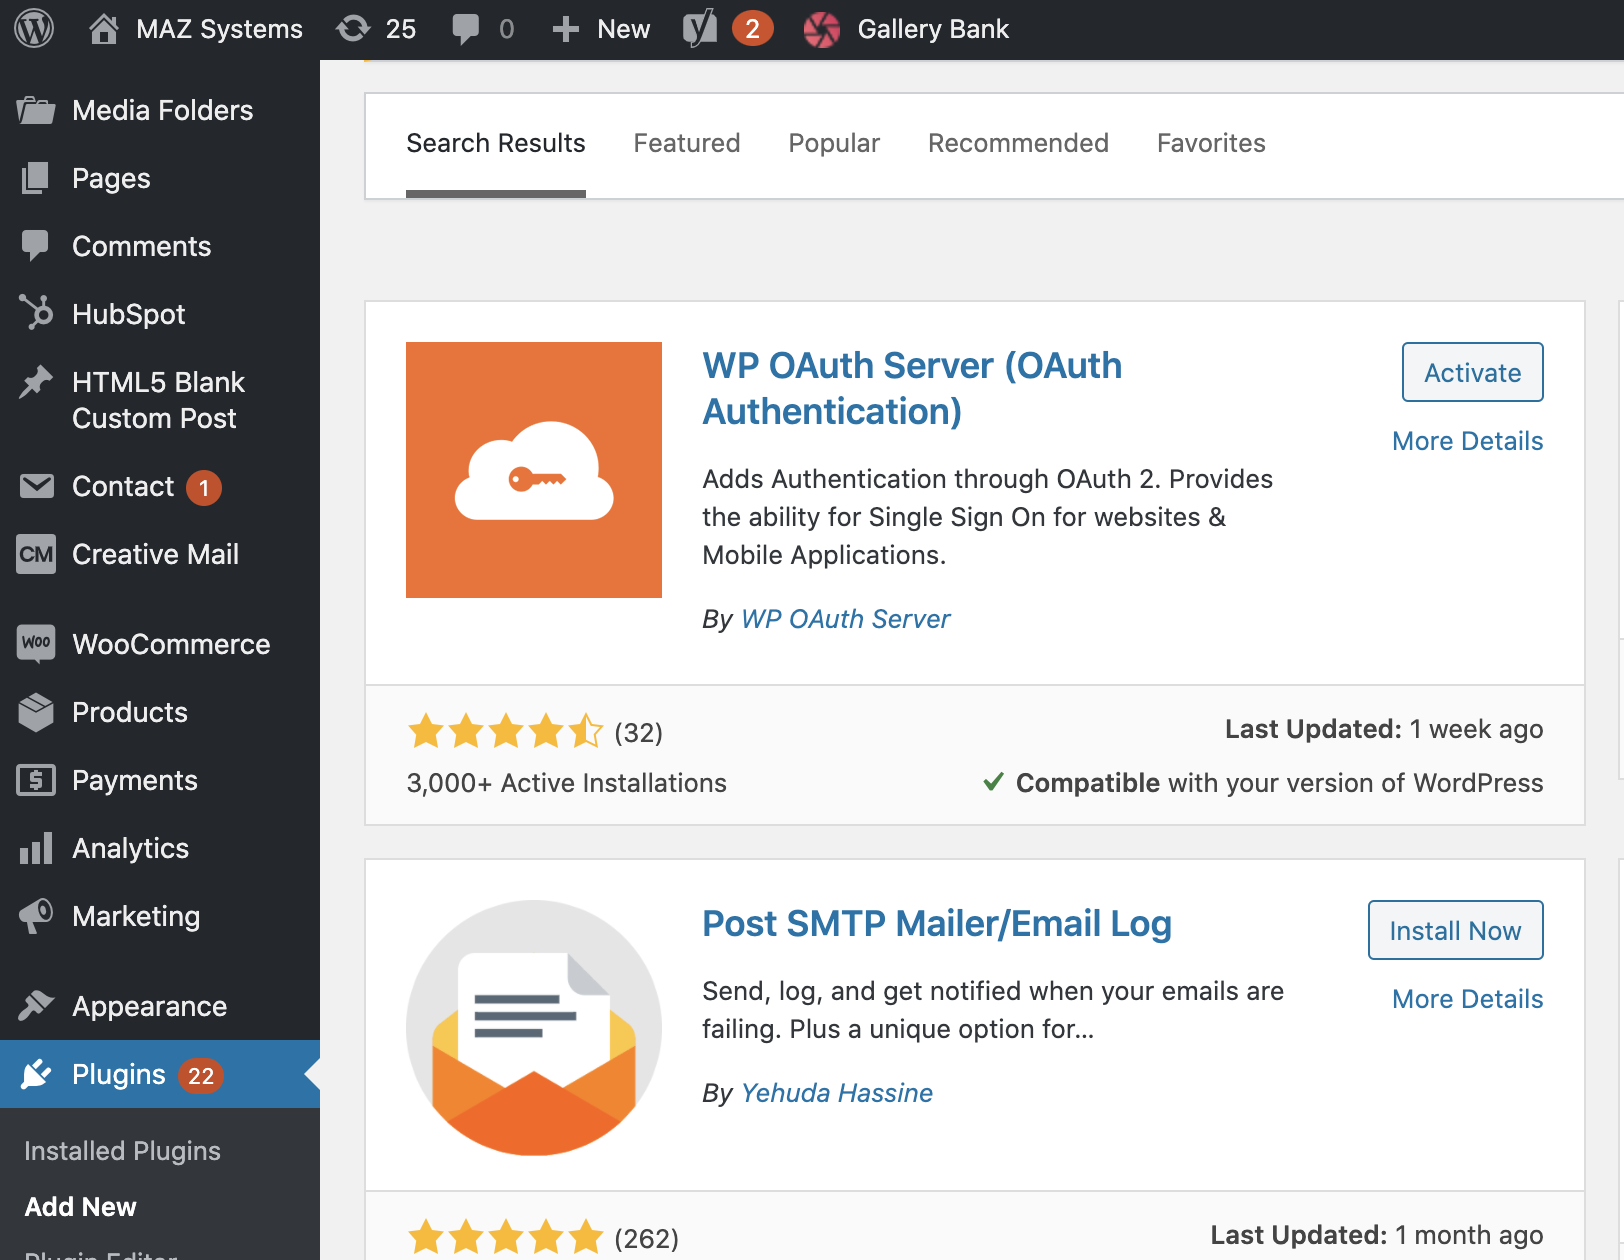Install the Post SMTP Mailer plugin now
The width and height of the screenshot is (1624, 1260).
[x=1455, y=930]
